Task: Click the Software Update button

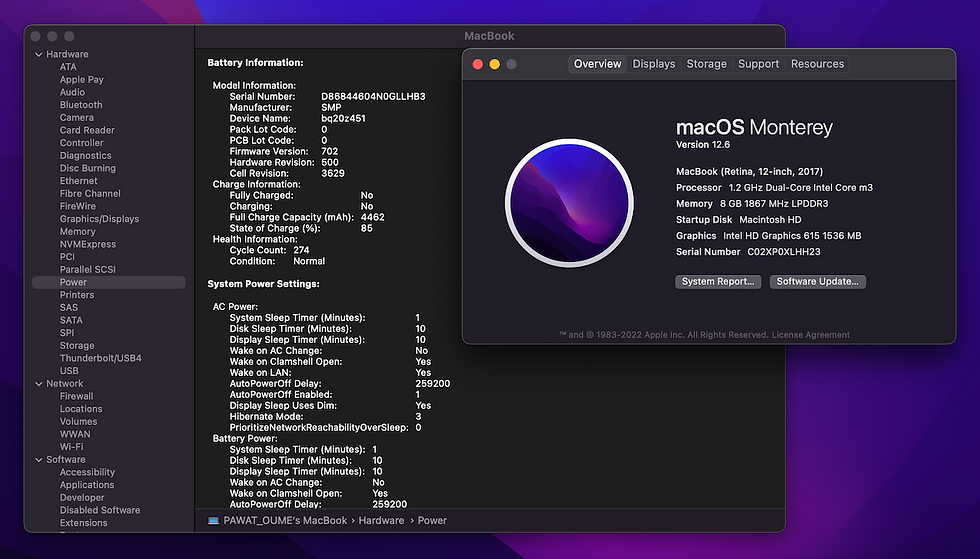Action: [x=818, y=282]
